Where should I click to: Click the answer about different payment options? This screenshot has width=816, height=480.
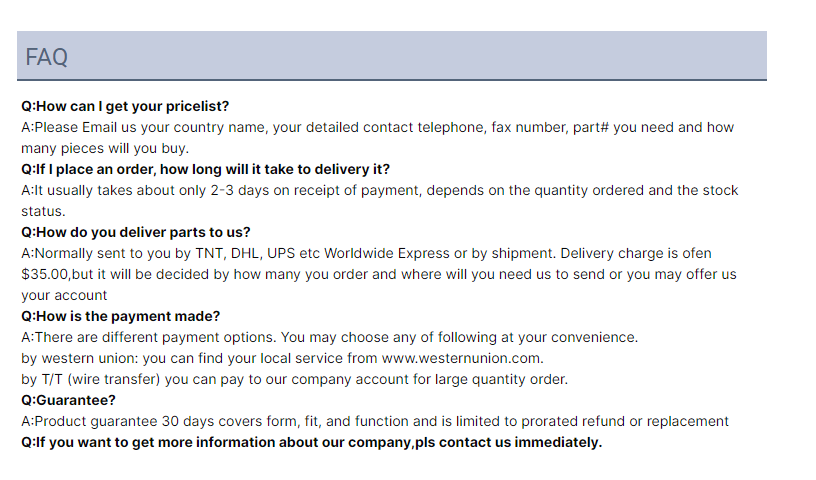point(329,337)
